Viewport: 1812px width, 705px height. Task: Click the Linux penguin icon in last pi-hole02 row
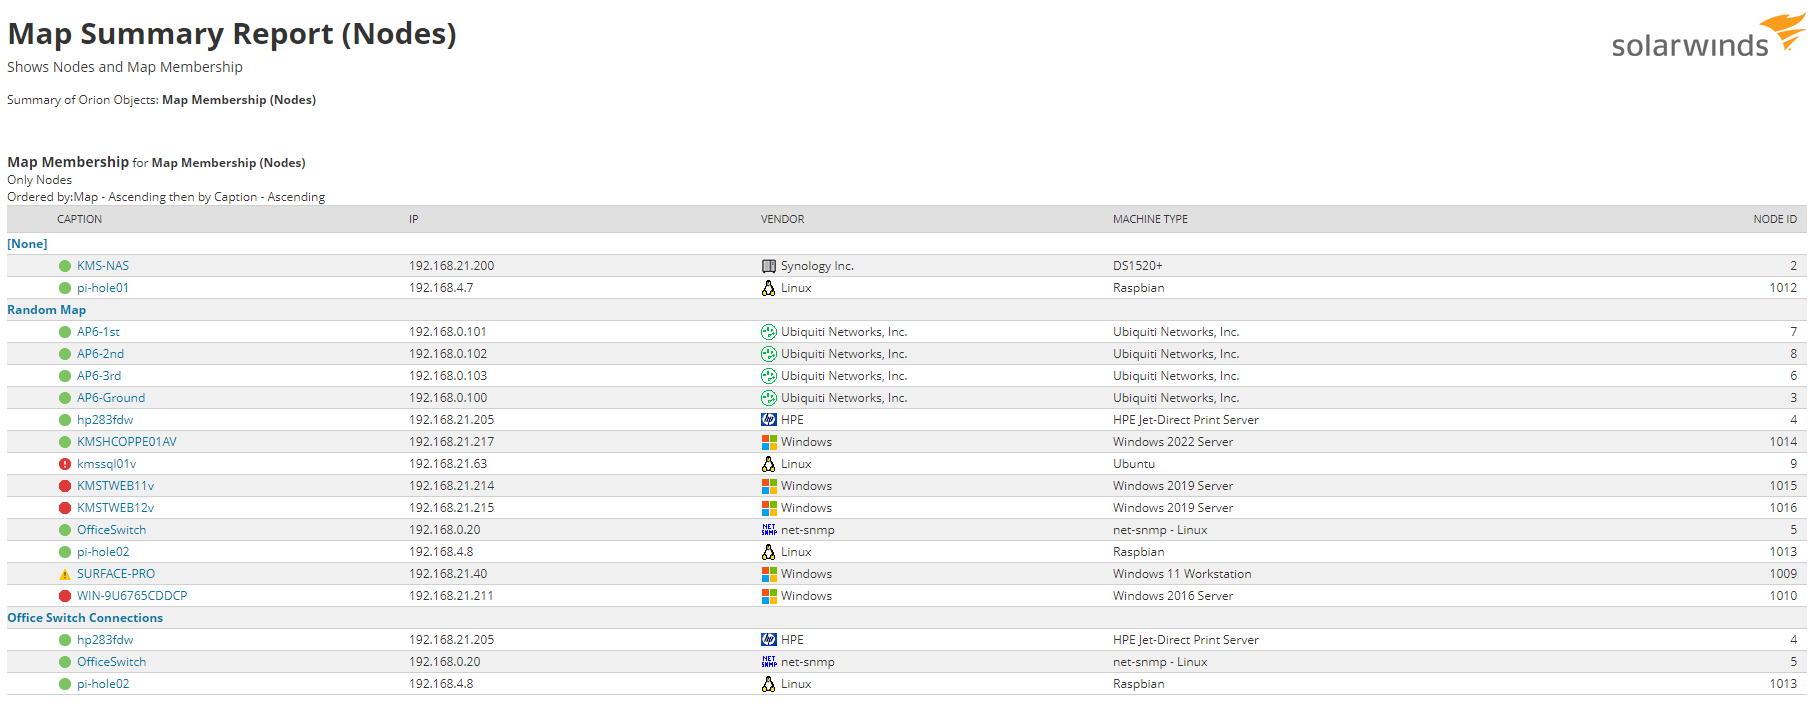click(x=769, y=684)
